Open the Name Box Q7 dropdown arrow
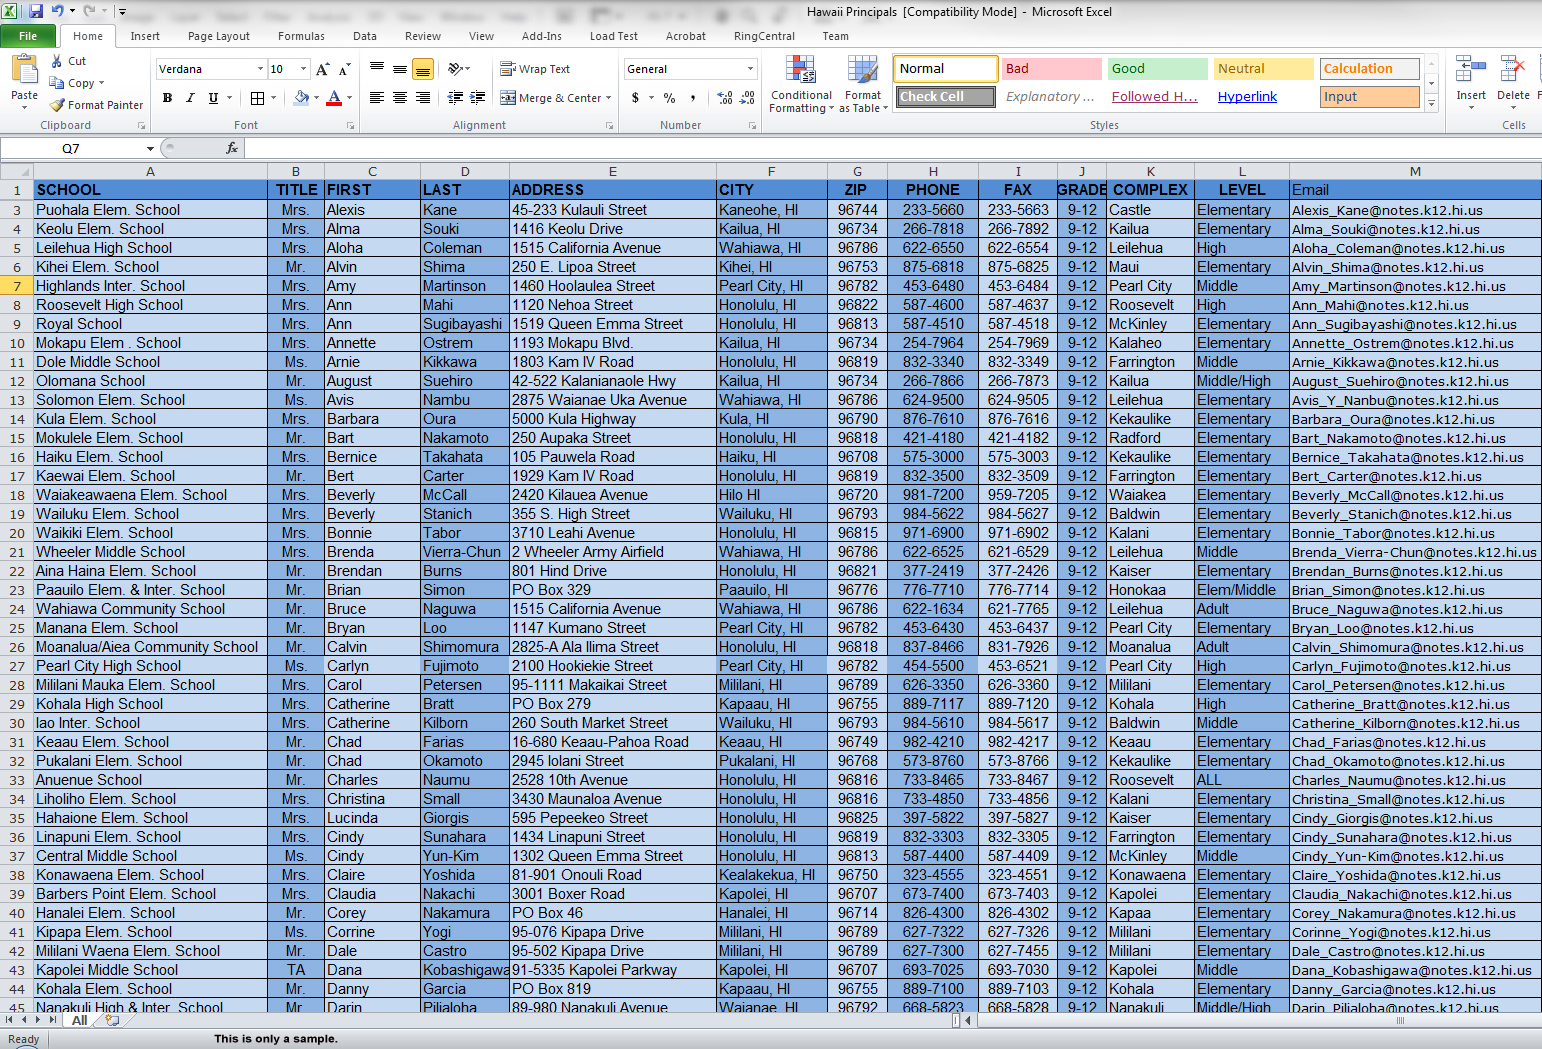Image resolution: width=1542 pixels, height=1049 pixels. point(150,148)
